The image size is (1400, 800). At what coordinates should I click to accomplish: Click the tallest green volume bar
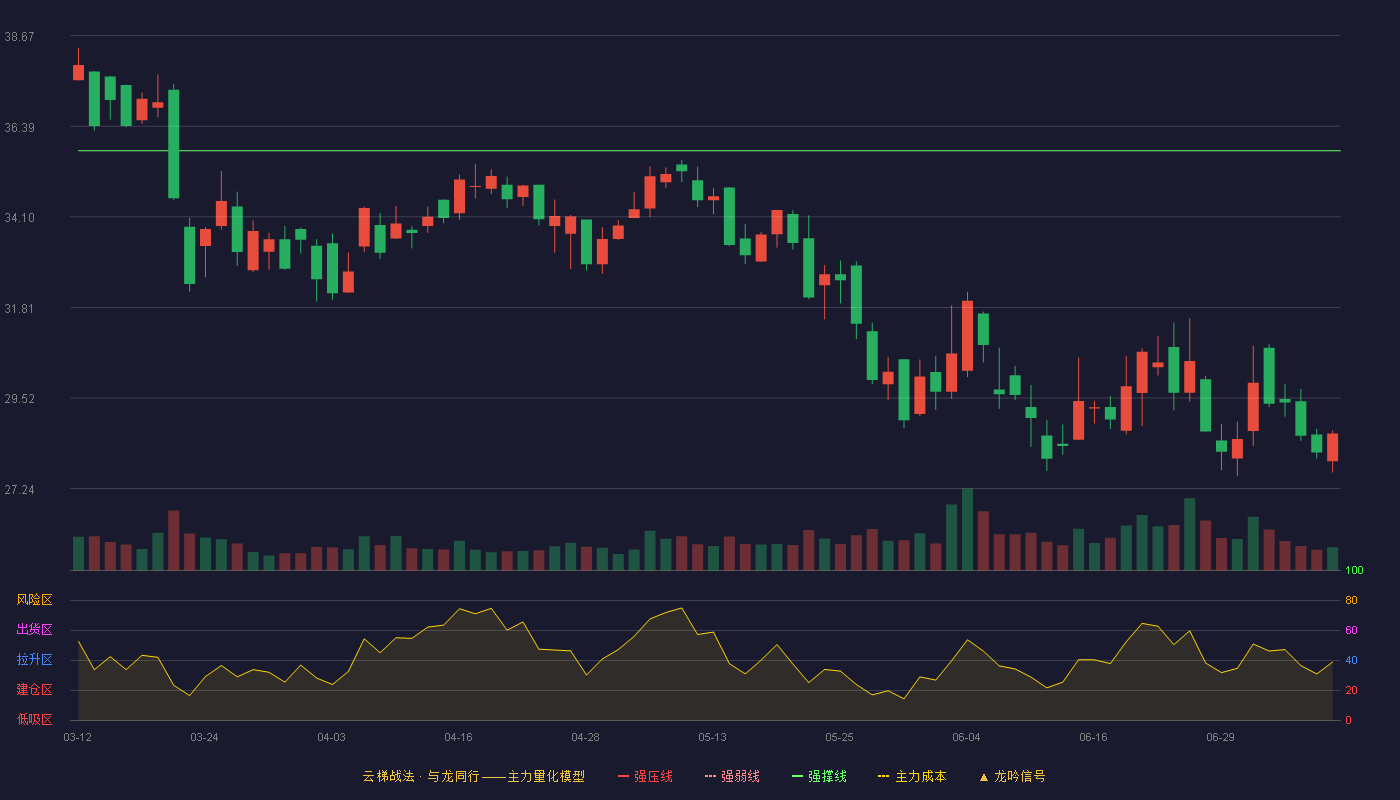coord(967,529)
